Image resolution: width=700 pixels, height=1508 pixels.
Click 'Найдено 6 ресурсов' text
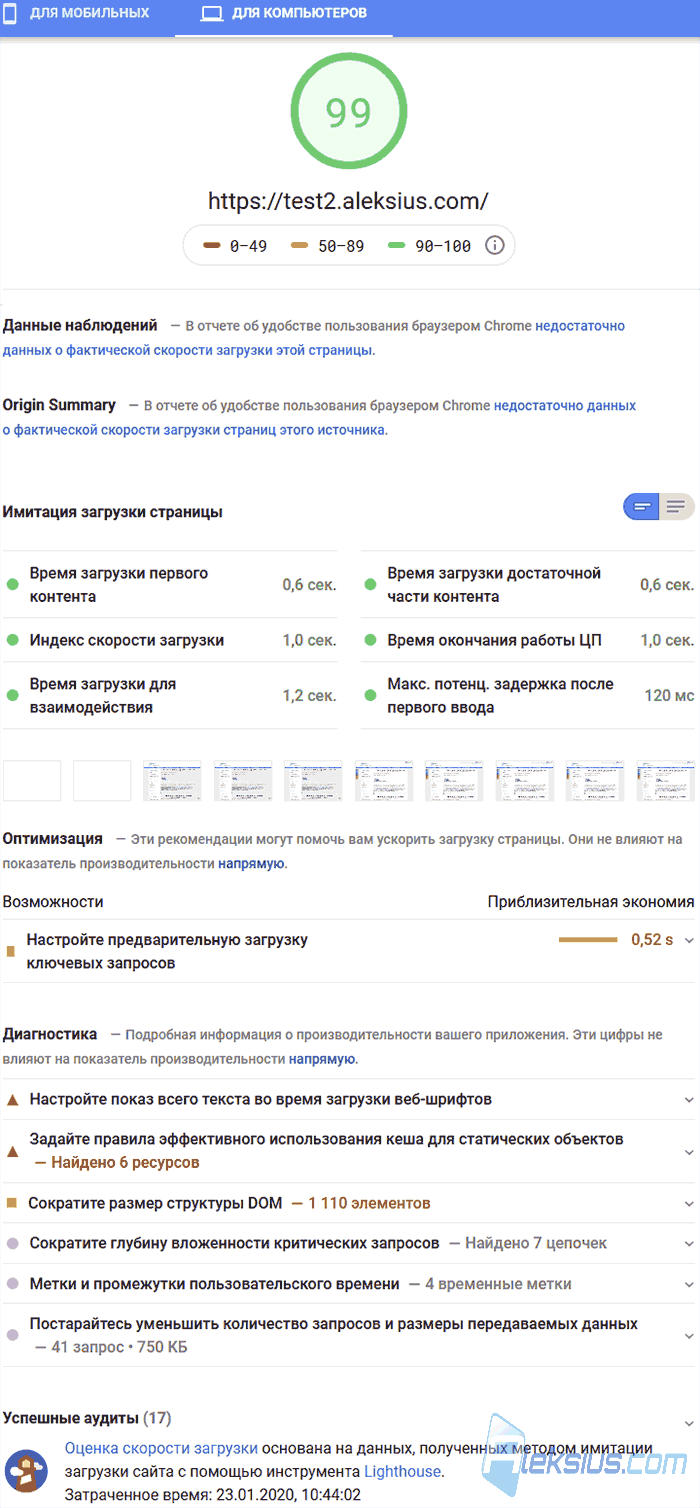(125, 1162)
